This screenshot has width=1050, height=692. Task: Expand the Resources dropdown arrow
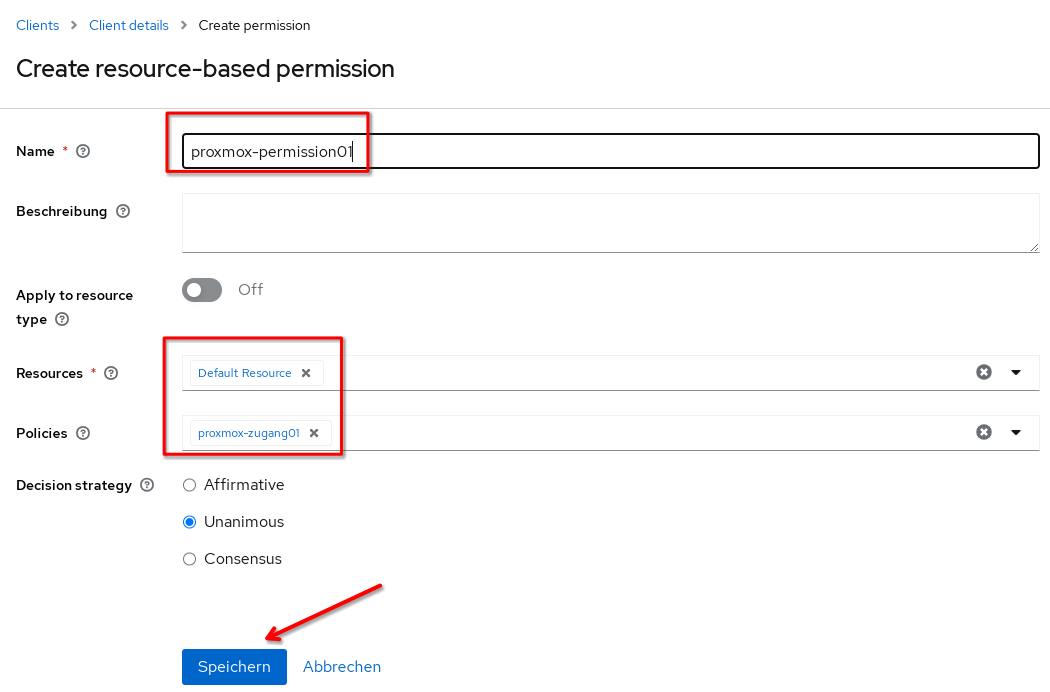(1016, 372)
